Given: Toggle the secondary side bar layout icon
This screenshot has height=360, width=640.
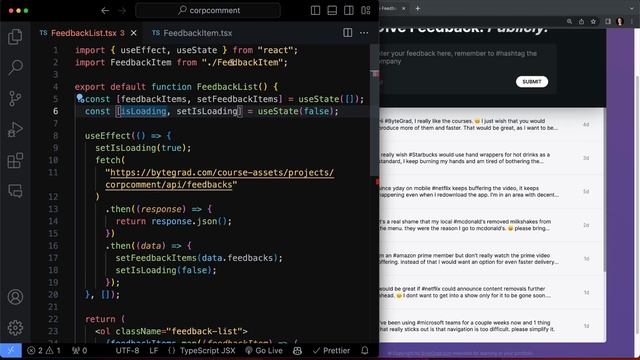Looking at the screenshot, I should coord(349,11).
